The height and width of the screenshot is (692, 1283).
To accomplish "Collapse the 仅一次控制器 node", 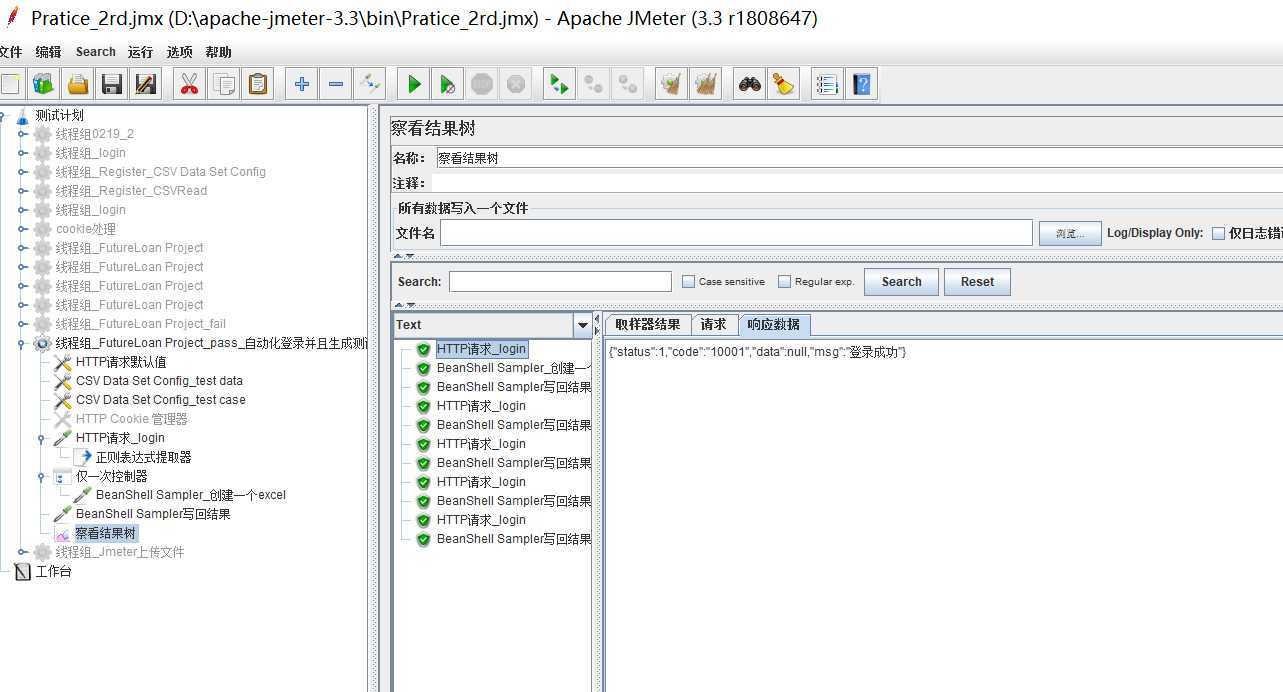I will pyautogui.click(x=41, y=476).
